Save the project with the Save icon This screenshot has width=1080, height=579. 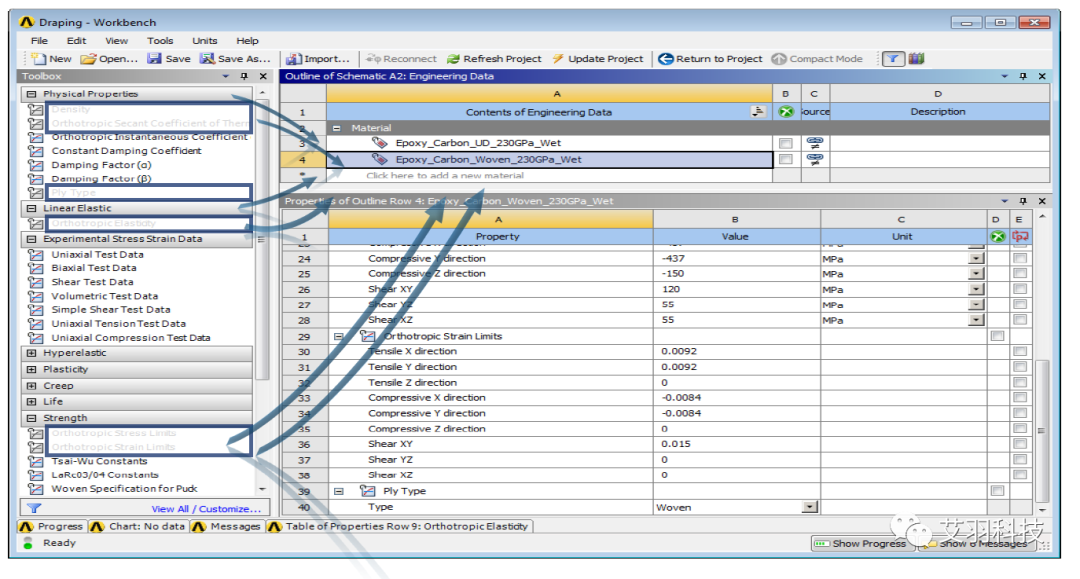coord(154,59)
